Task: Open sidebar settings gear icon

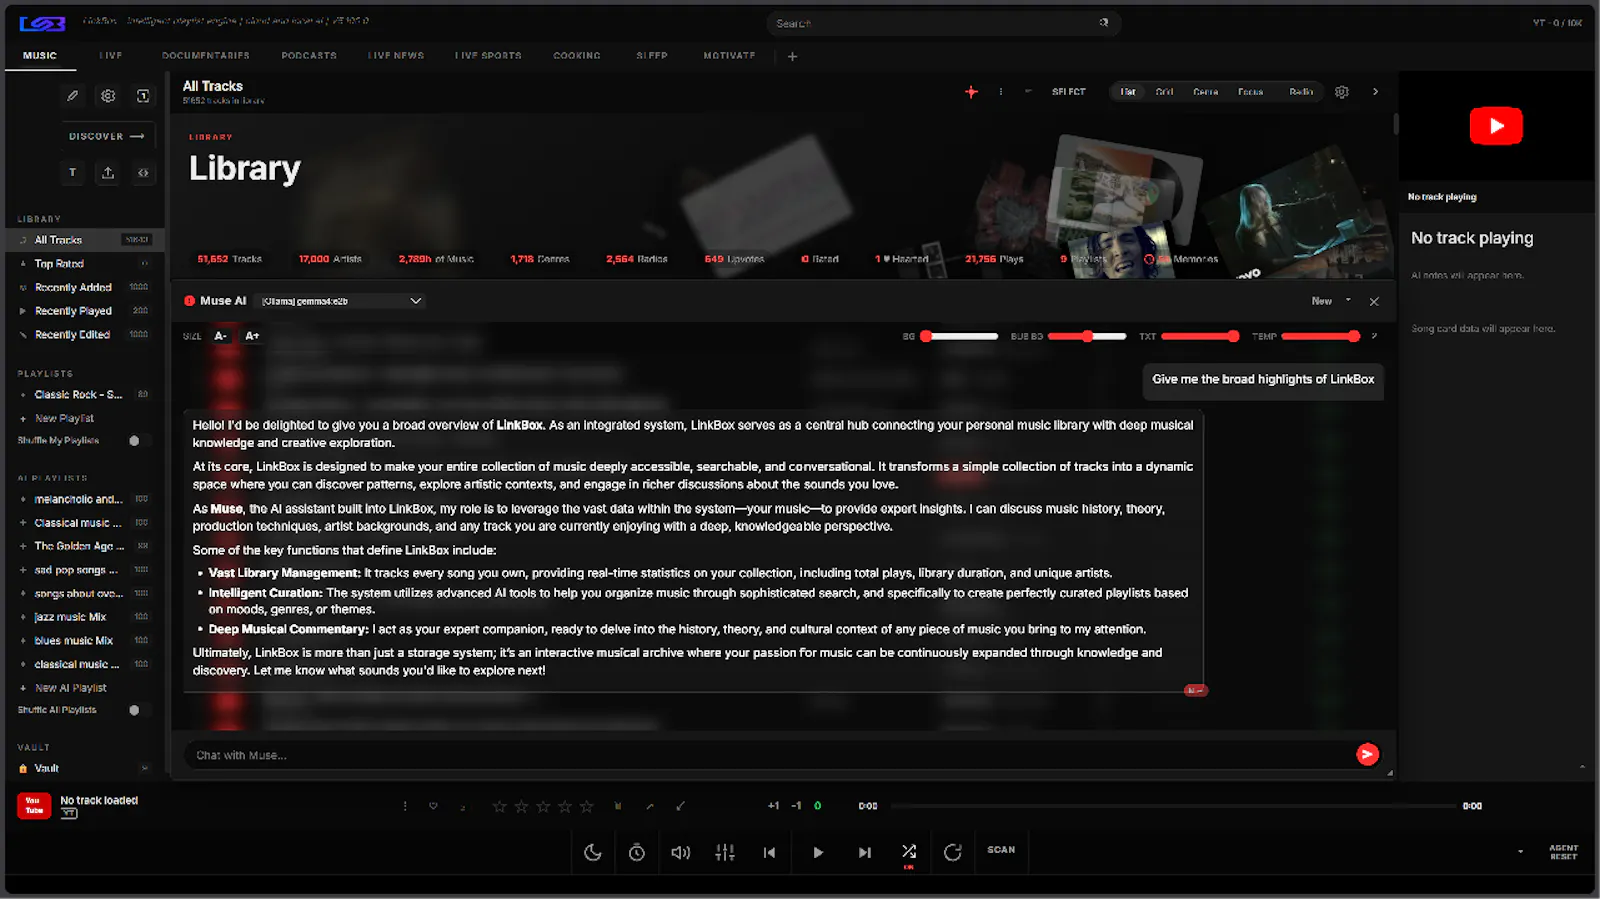Action: point(108,96)
